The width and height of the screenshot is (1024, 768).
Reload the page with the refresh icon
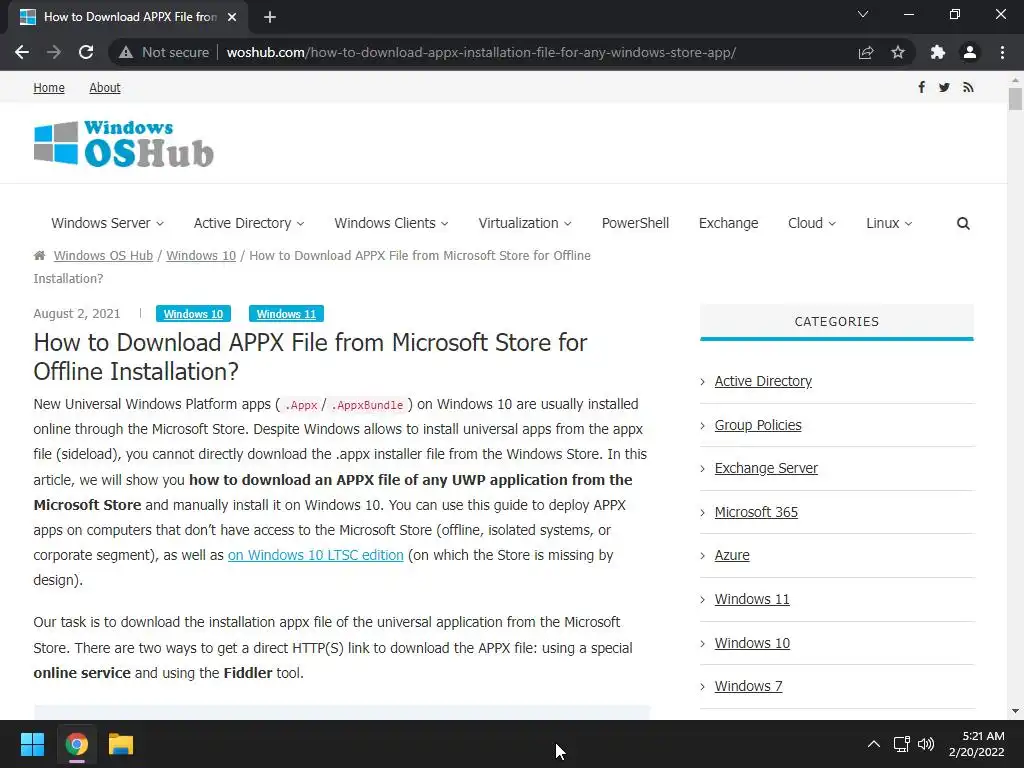(x=86, y=52)
